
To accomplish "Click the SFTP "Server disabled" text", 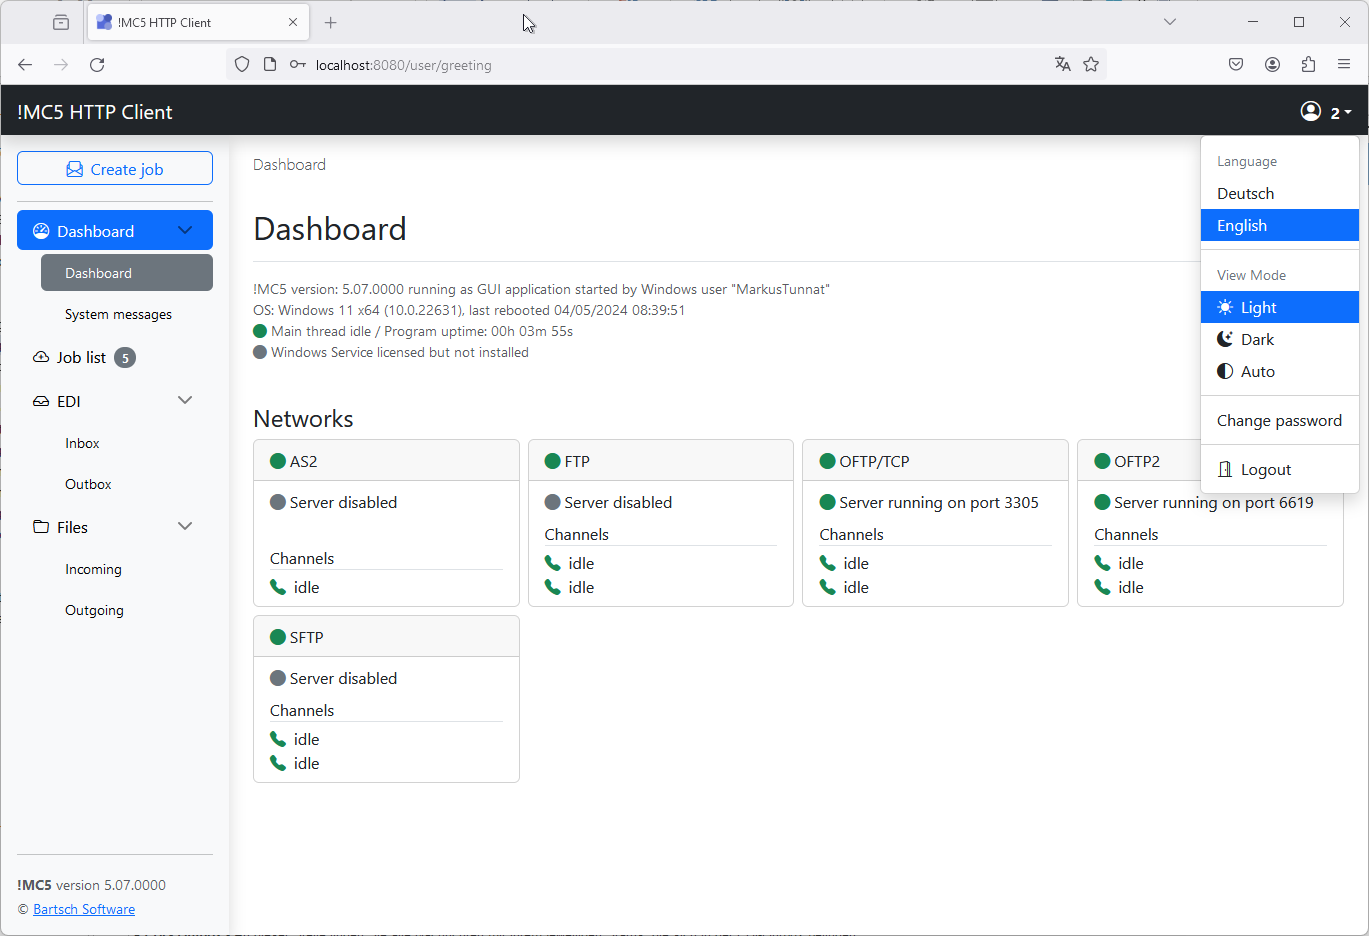I will coord(343,678).
